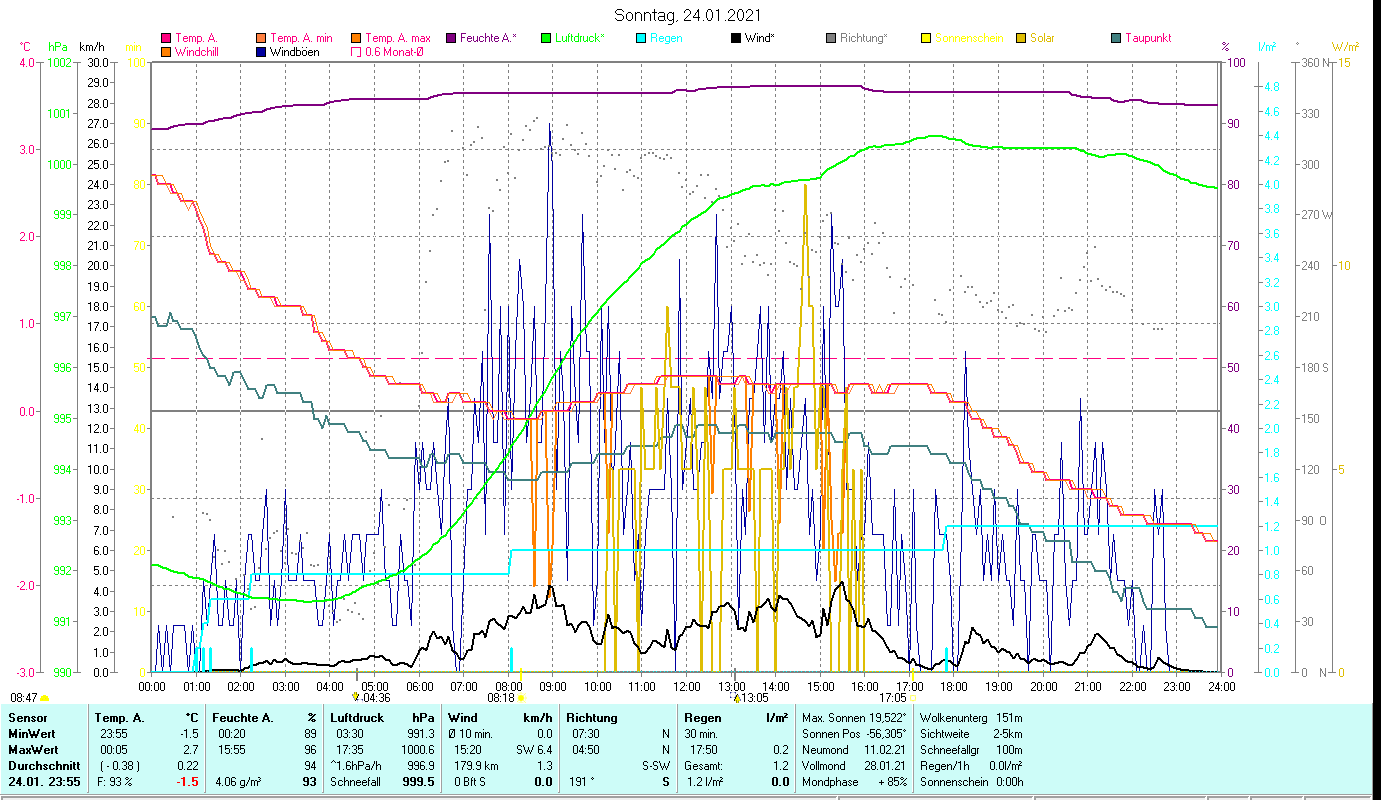The height and width of the screenshot is (800, 1381).
Task: Select the gold Solar legend entry
Action: click(x=1035, y=38)
